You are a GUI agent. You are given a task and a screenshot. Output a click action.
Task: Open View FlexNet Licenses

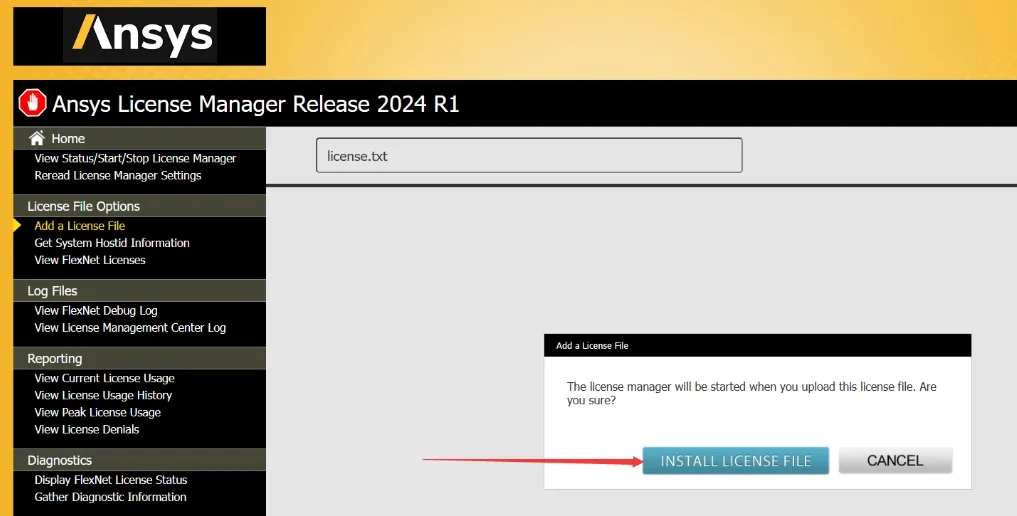click(90, 260)
